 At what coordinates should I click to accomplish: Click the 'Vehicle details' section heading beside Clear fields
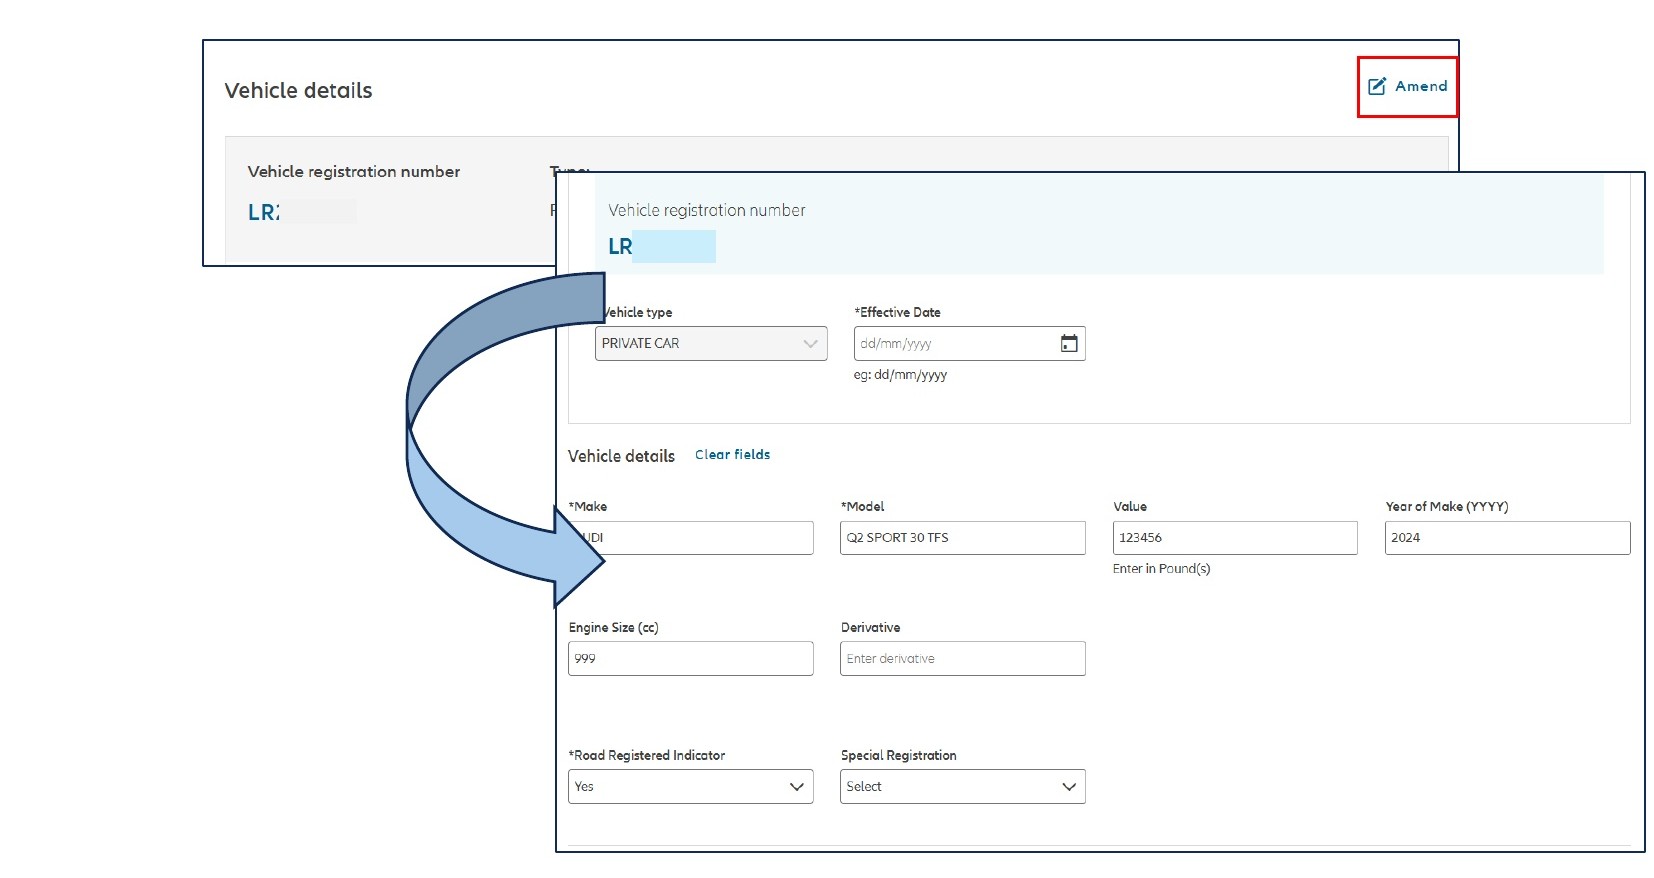622,456
